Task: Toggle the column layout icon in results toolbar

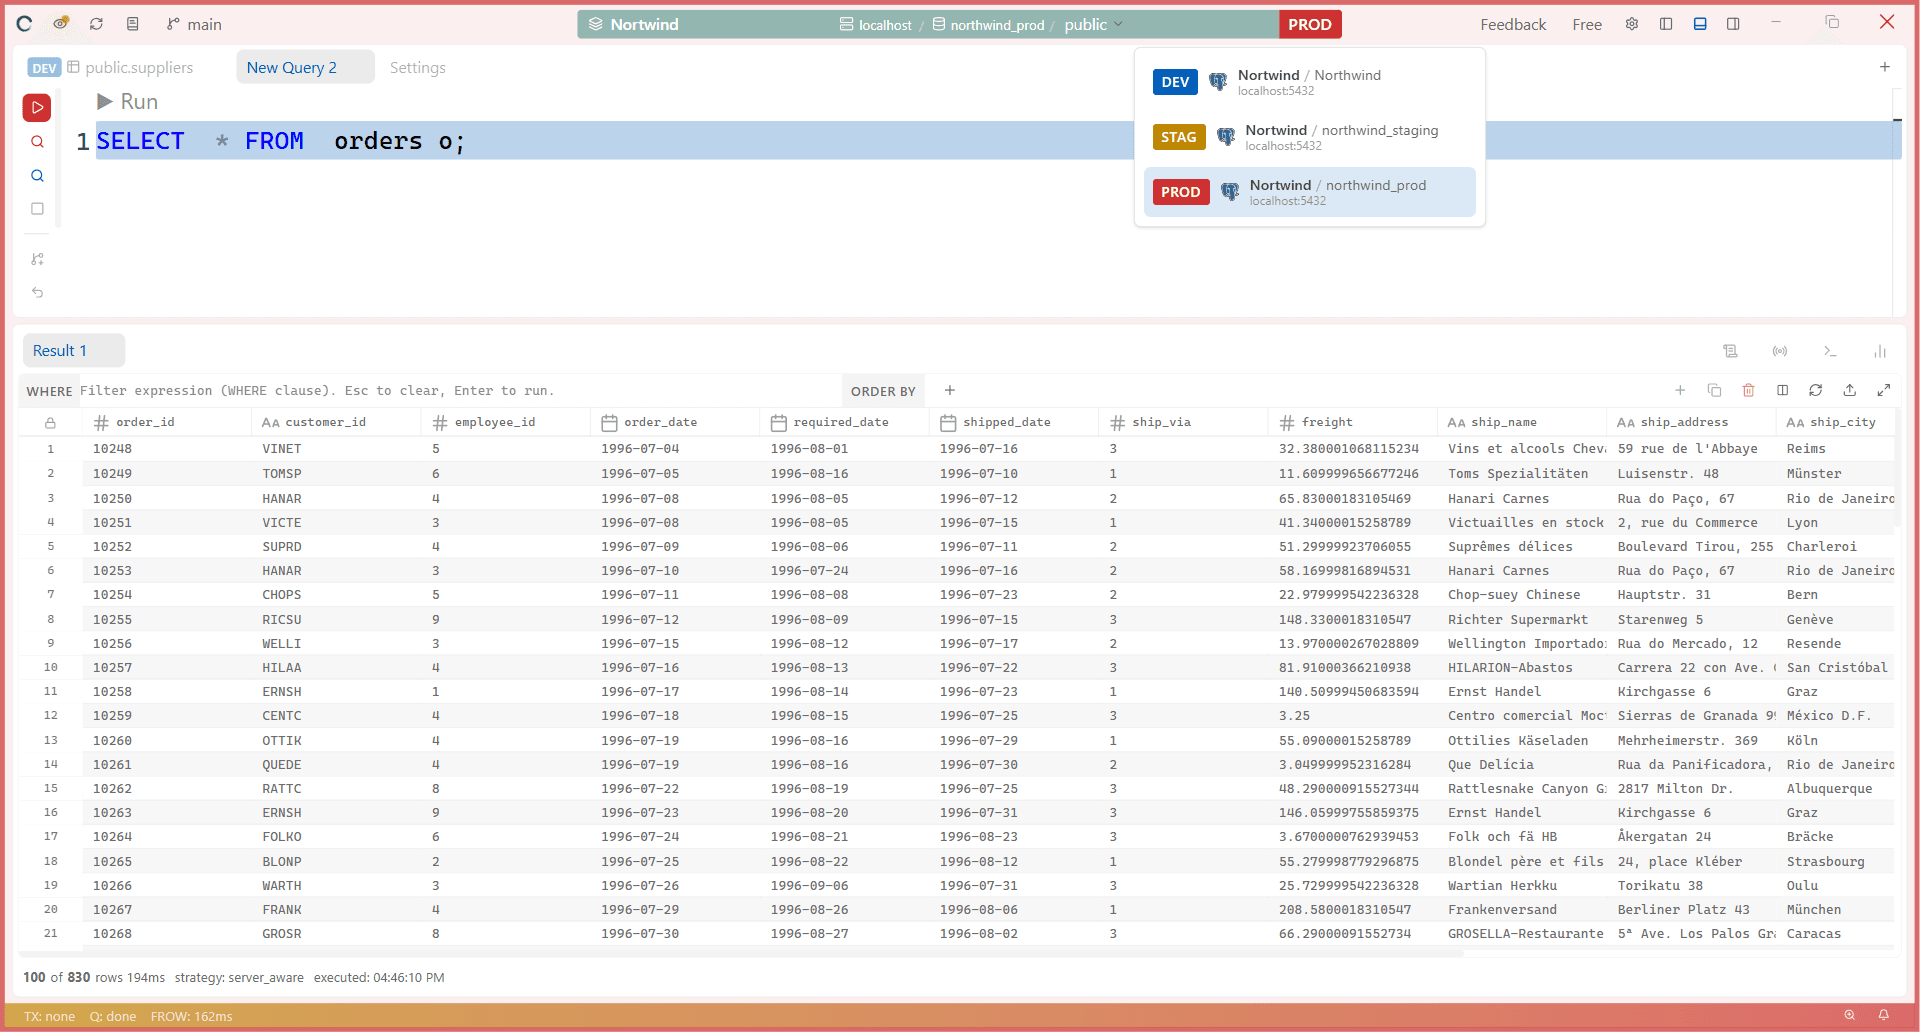Action: [x=1782, y=390]
